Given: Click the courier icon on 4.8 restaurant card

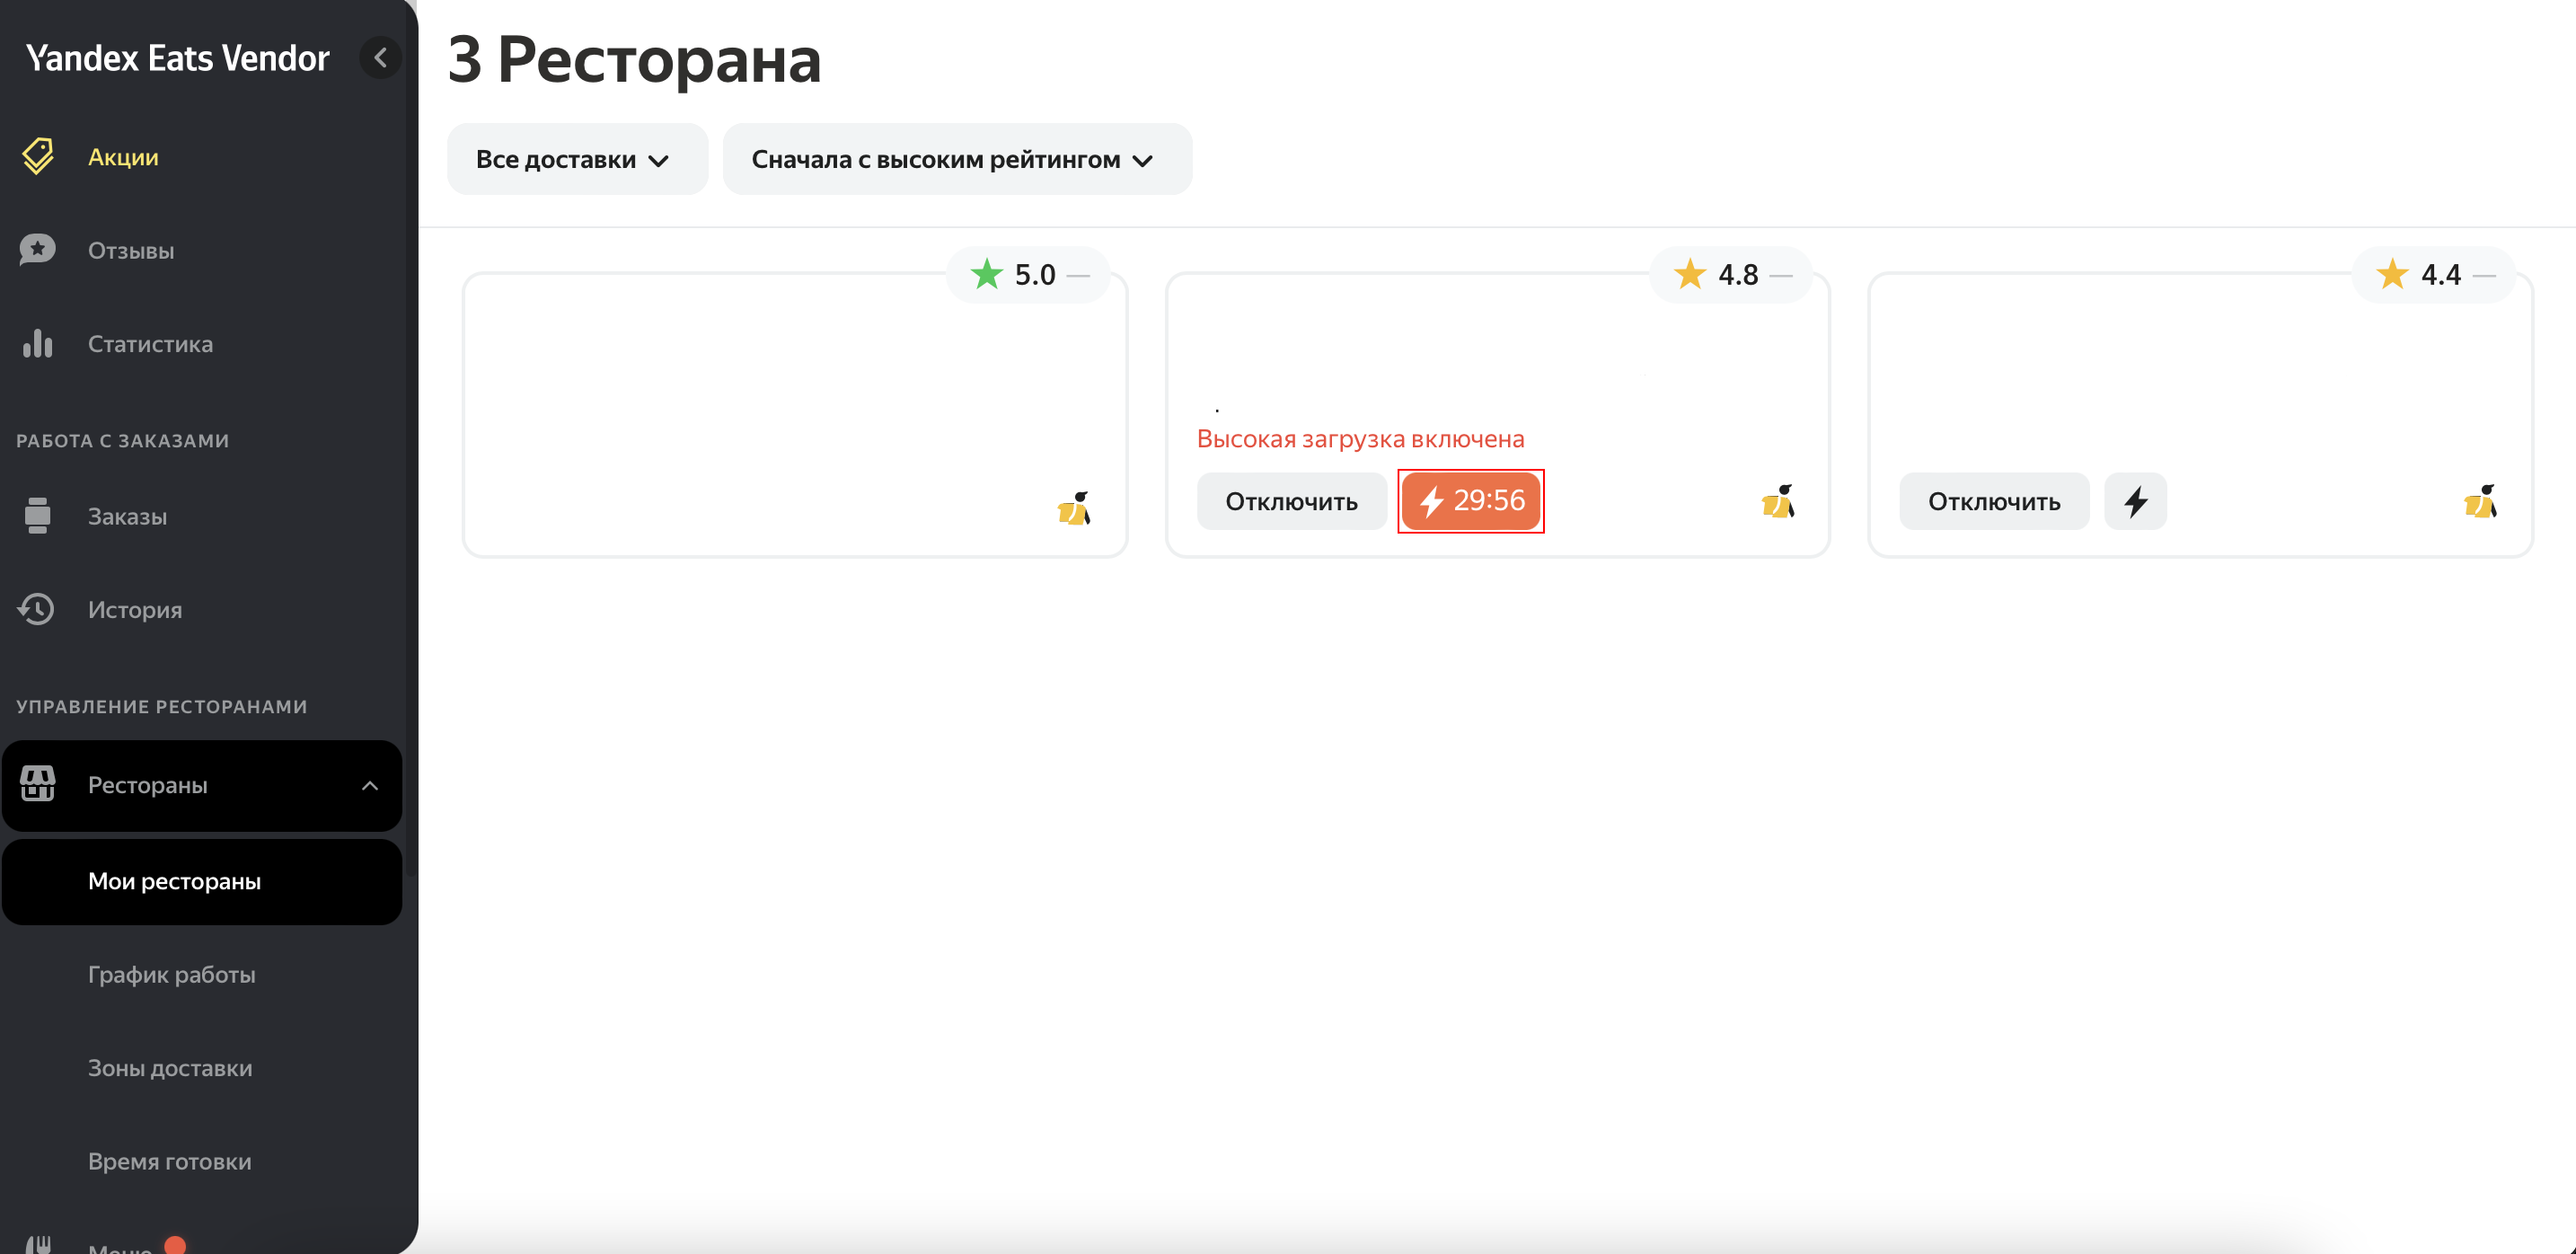Looking at the screenshot, I should [x=1778, y=501].
